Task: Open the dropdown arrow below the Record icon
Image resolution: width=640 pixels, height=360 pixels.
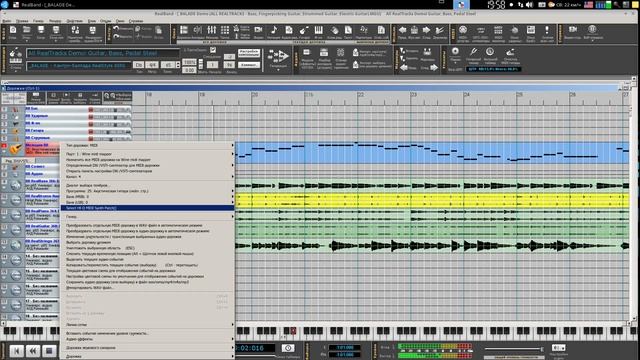Action: [455, 63]
